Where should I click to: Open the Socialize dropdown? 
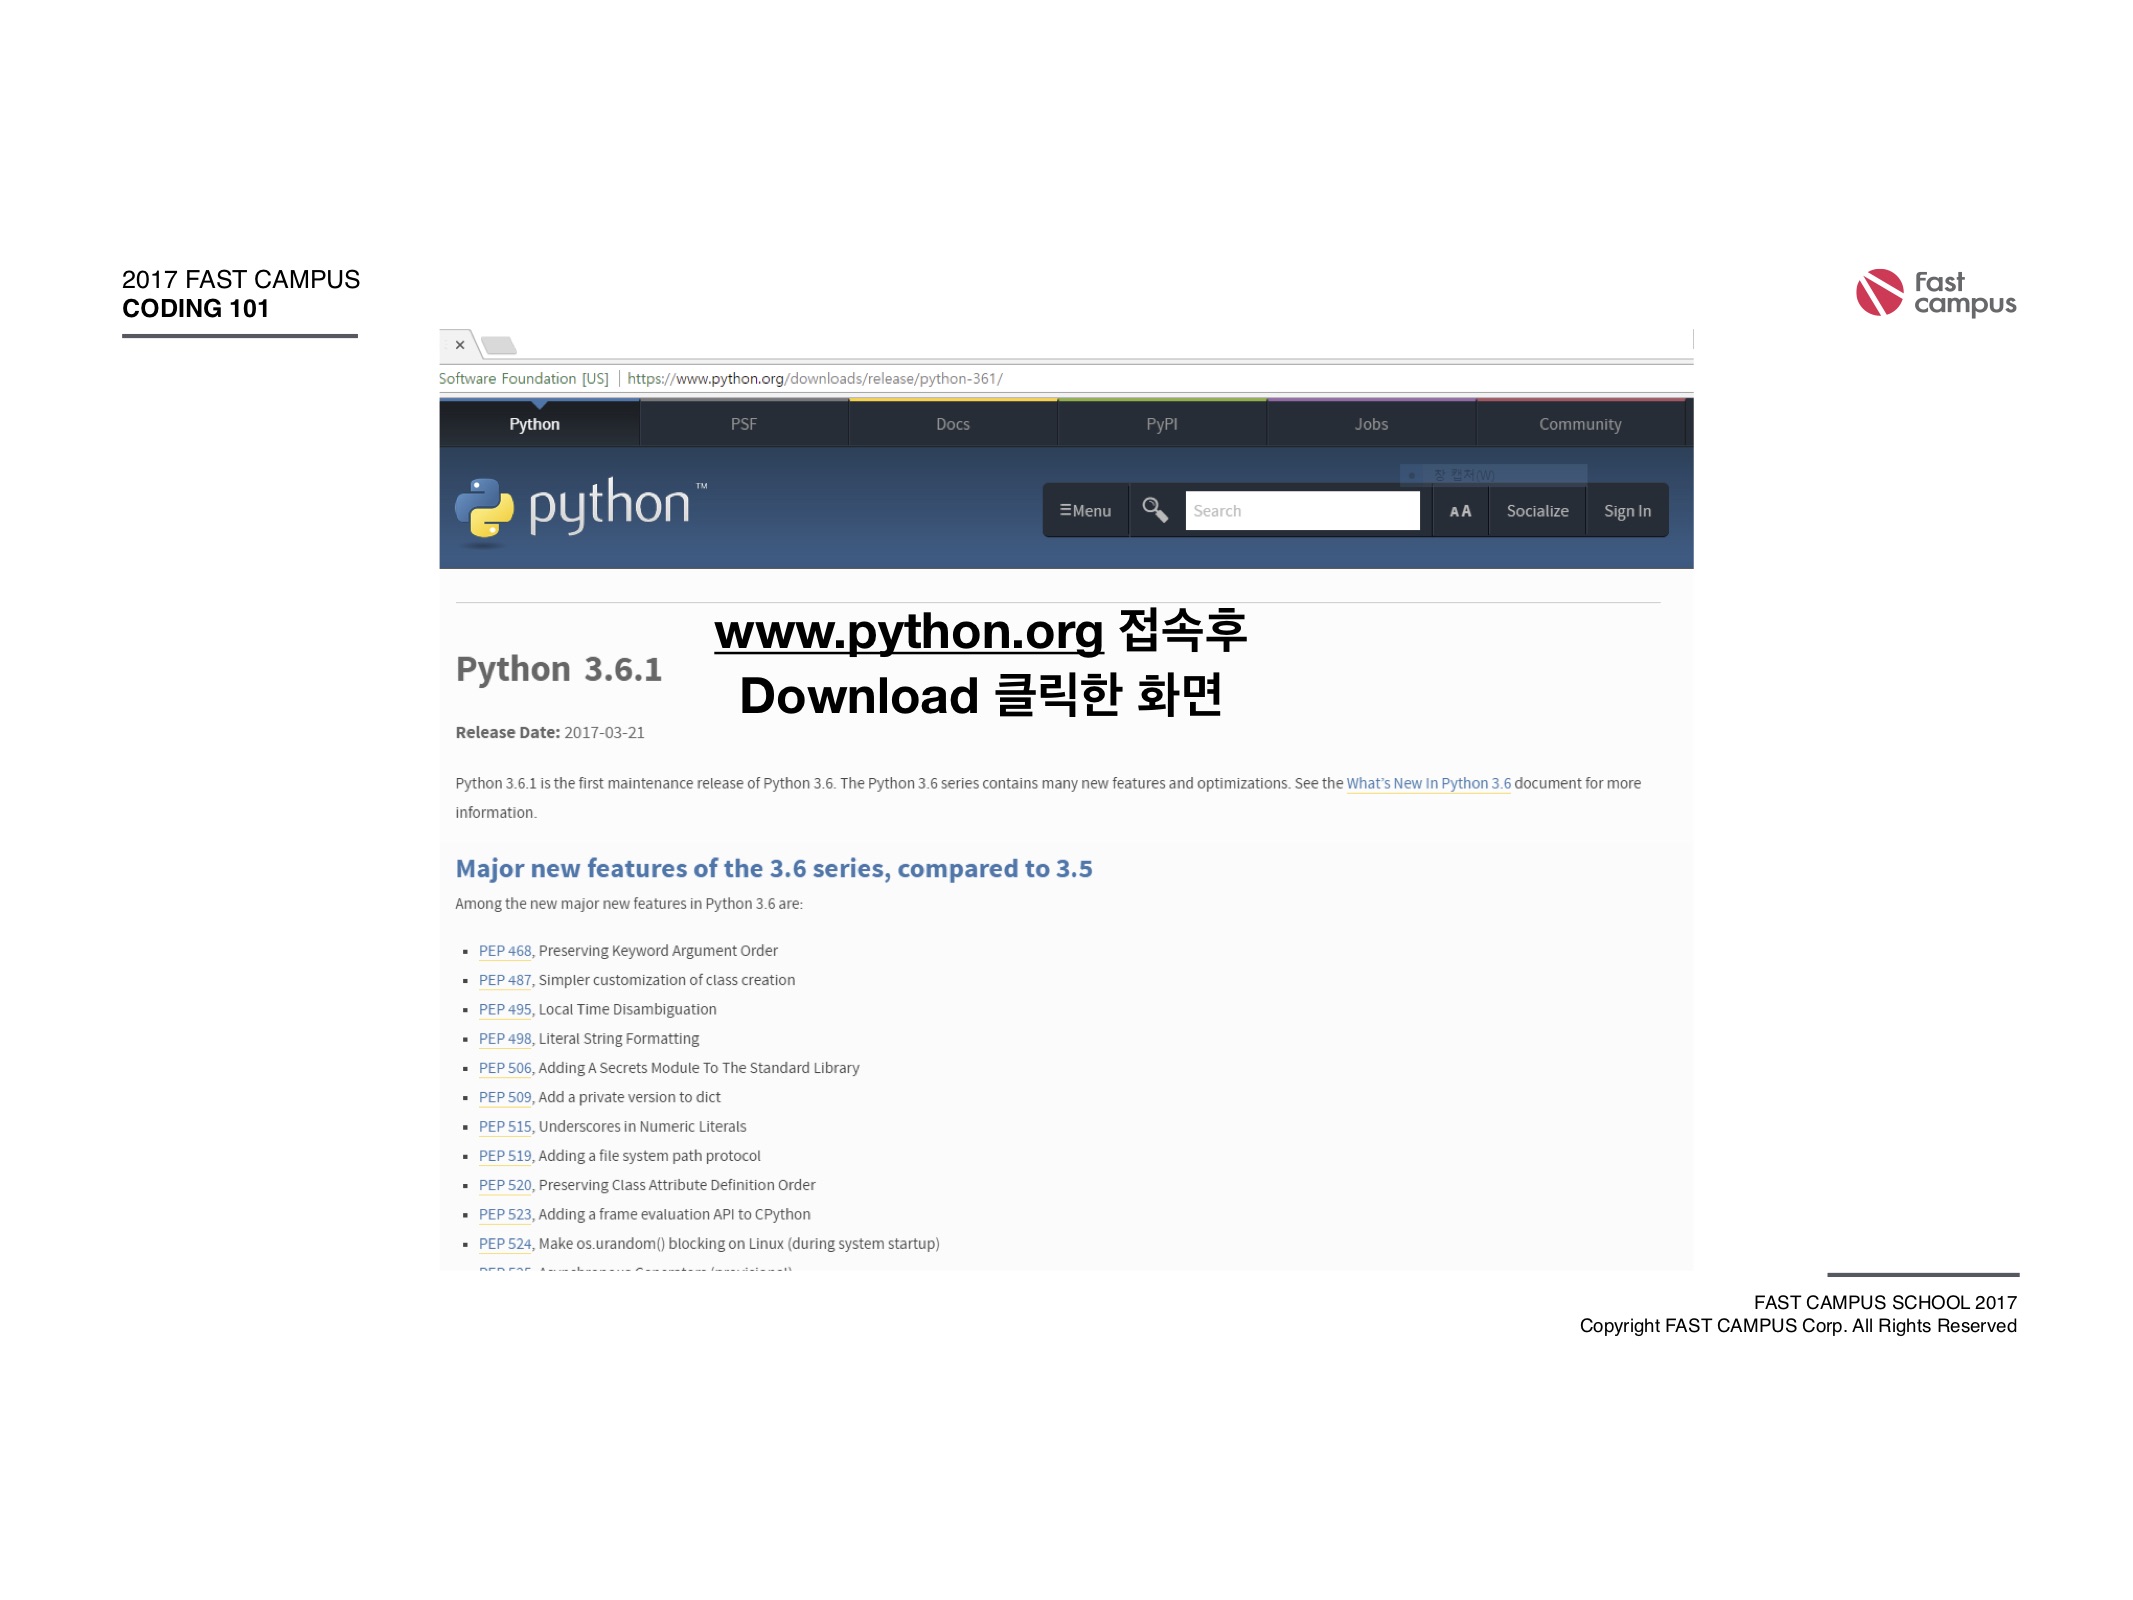[x=1537, y=511]
